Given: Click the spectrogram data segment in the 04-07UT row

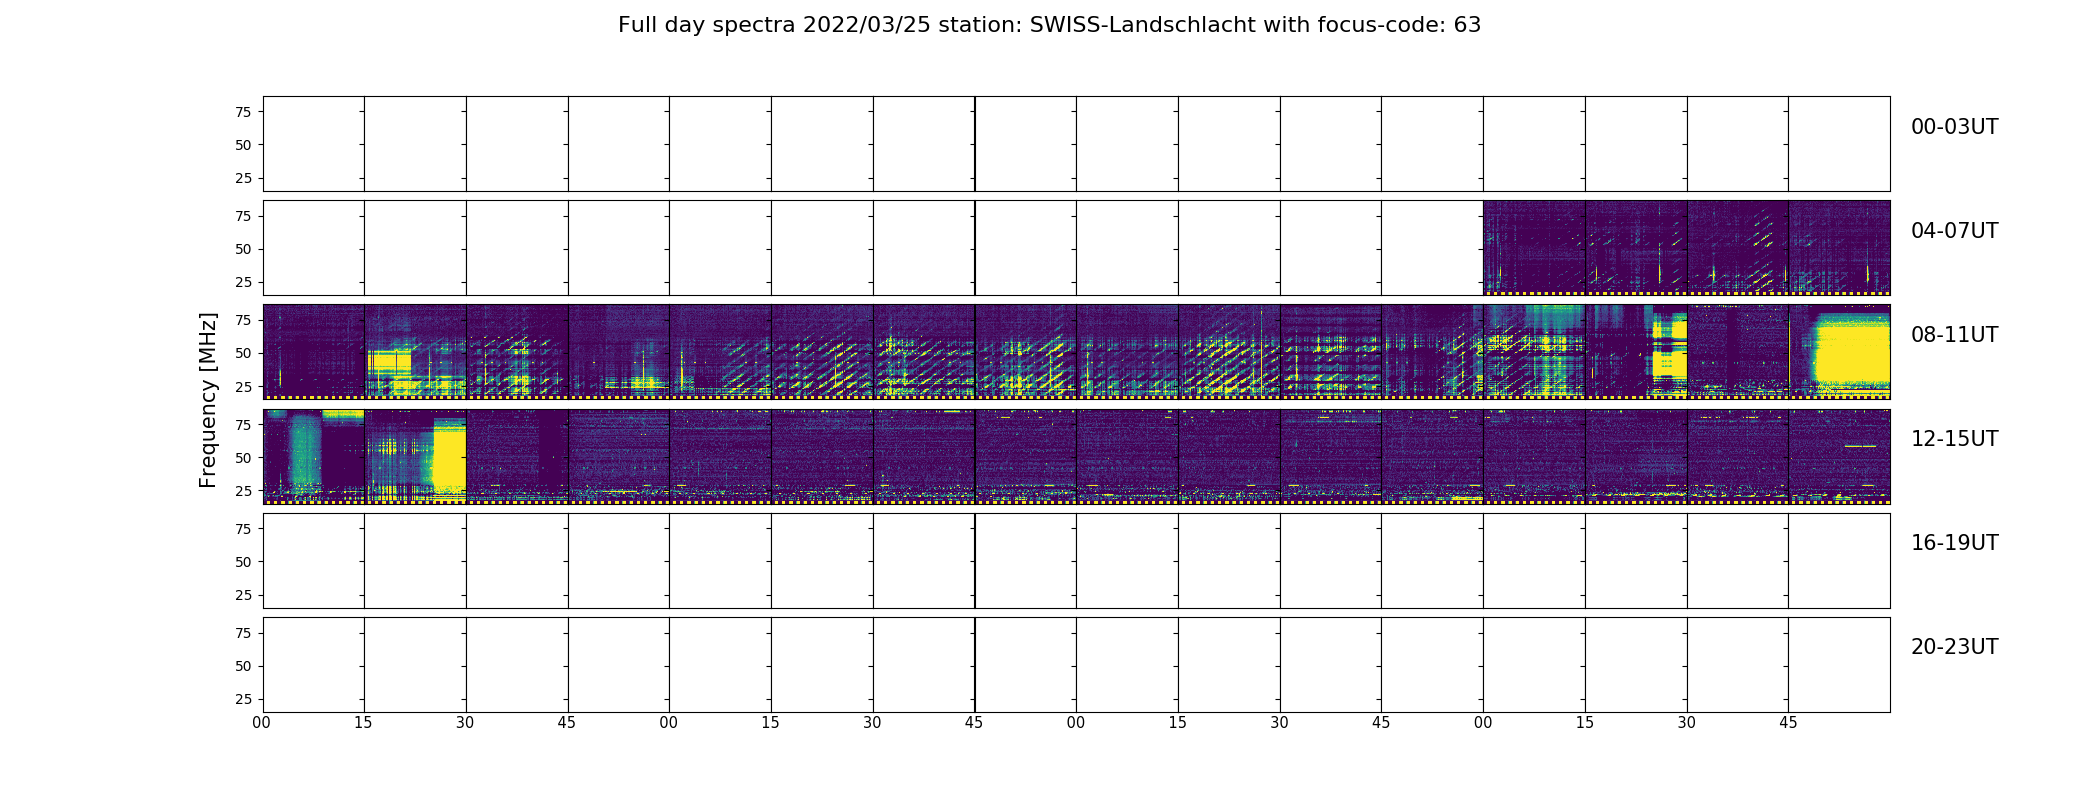Looking at the screenshot, I should 1686,247.
